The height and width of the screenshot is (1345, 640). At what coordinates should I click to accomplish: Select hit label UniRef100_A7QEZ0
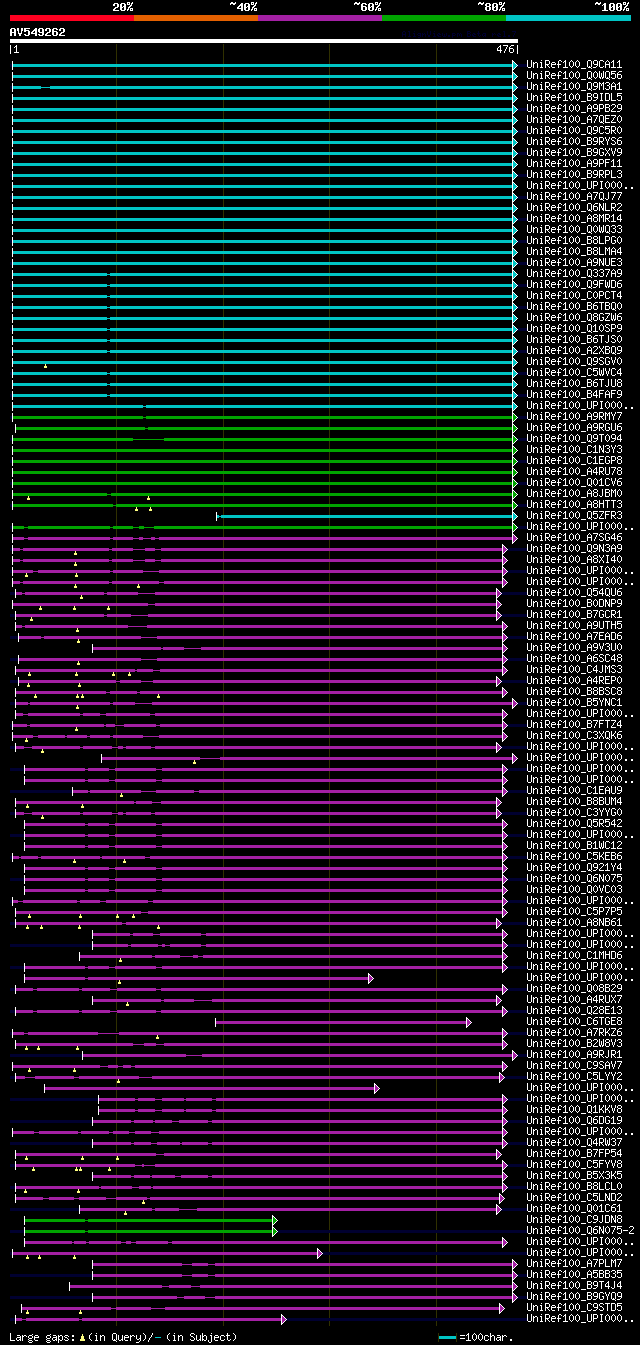click(x=574, y=120)
